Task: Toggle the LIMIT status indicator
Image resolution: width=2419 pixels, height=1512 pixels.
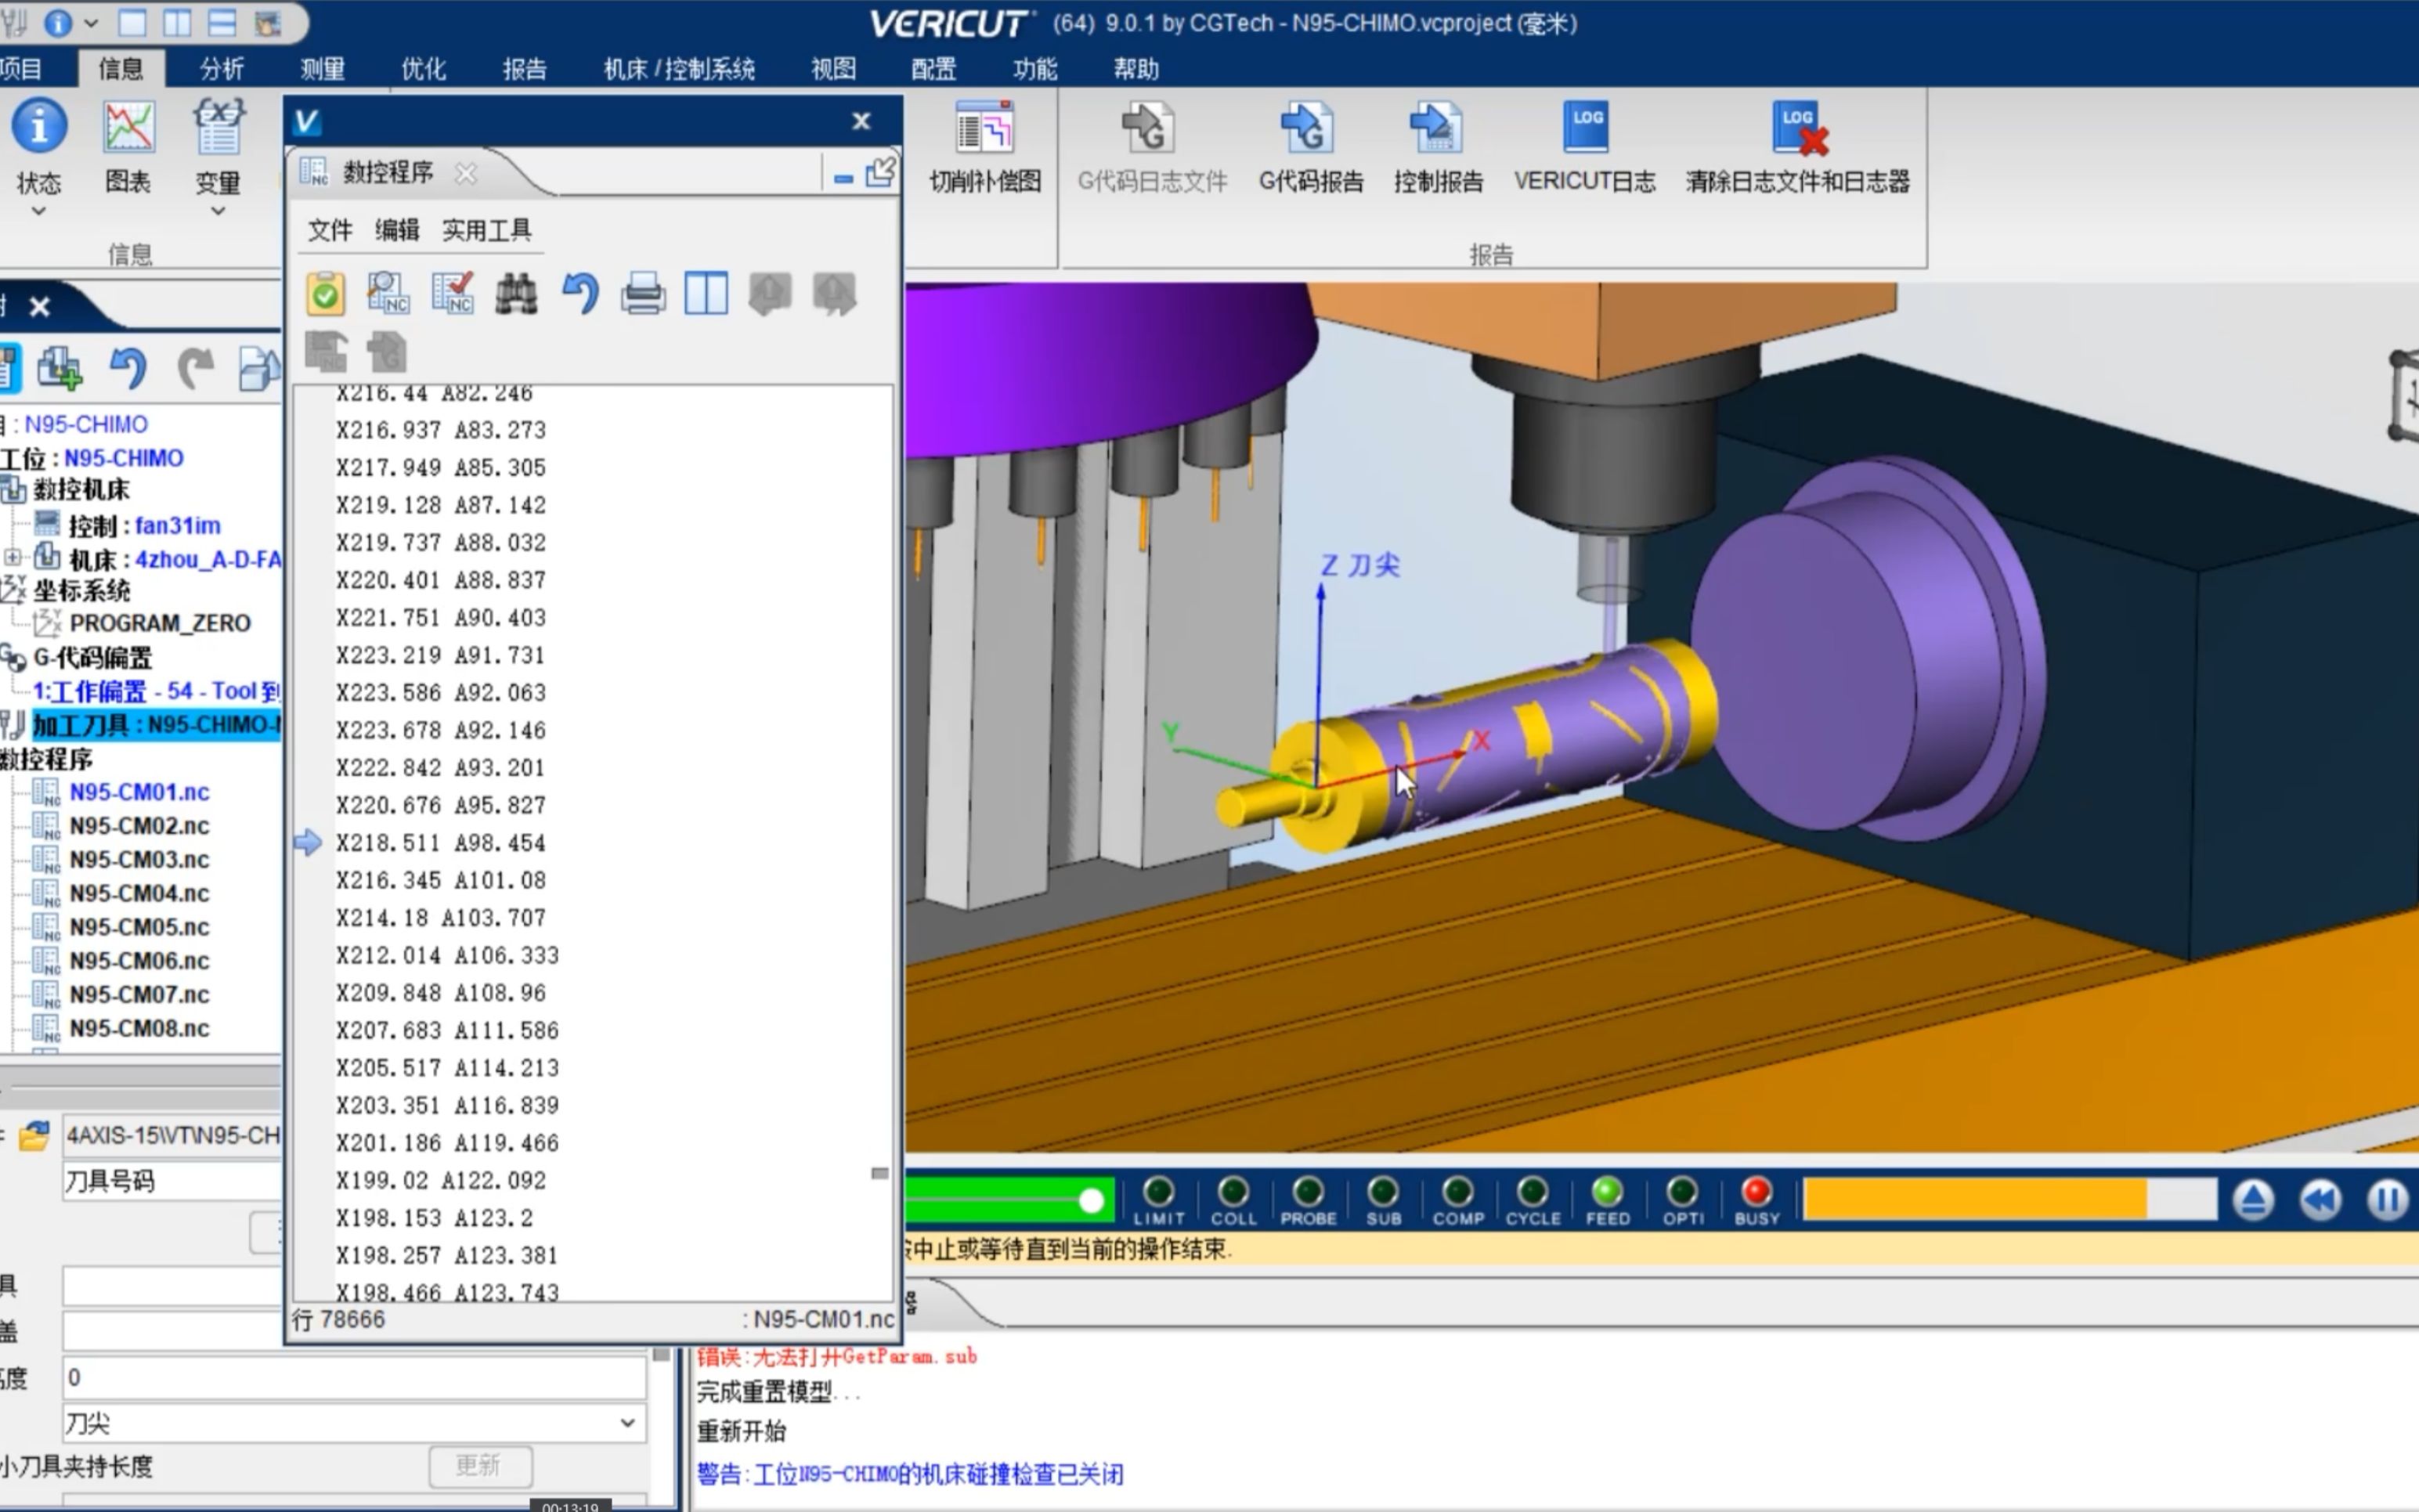Action: [x=1158, y=1192]
